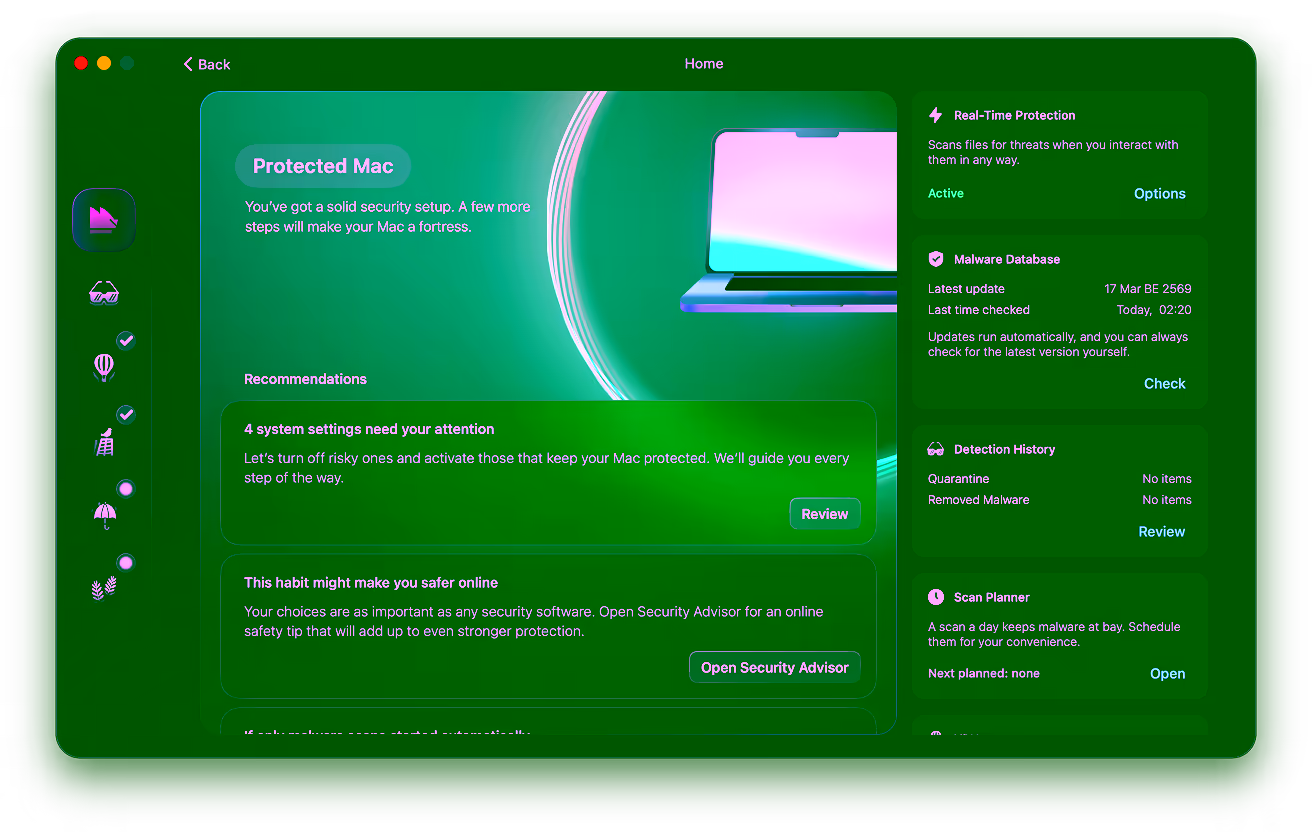Screen dimensions: 1312x832
Task: Open the umbrella sidebar module
Action: [104, 515]
